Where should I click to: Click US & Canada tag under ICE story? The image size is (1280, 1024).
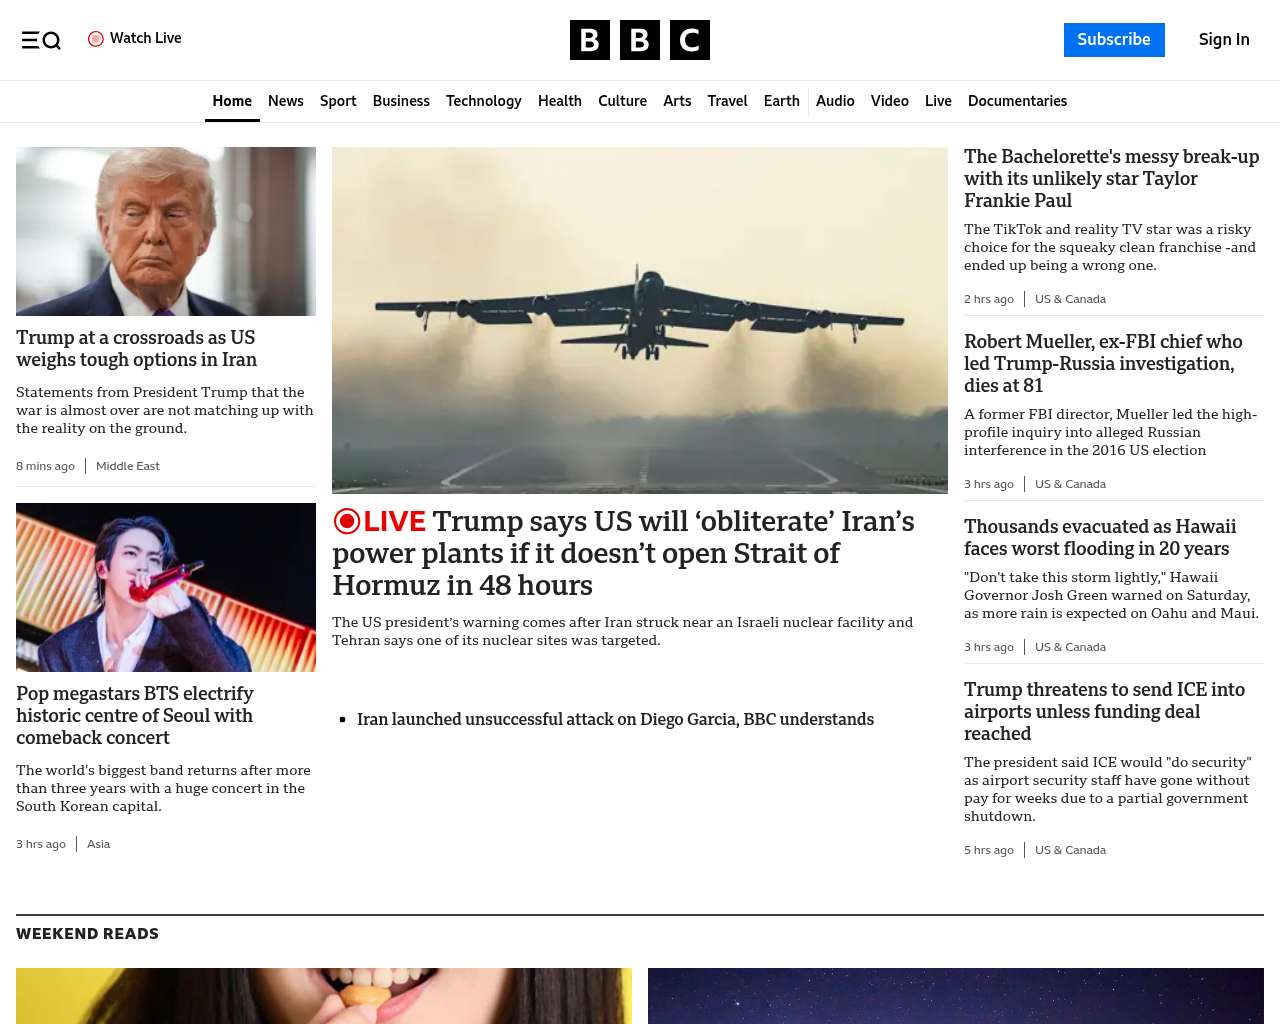coord(1070,850)
